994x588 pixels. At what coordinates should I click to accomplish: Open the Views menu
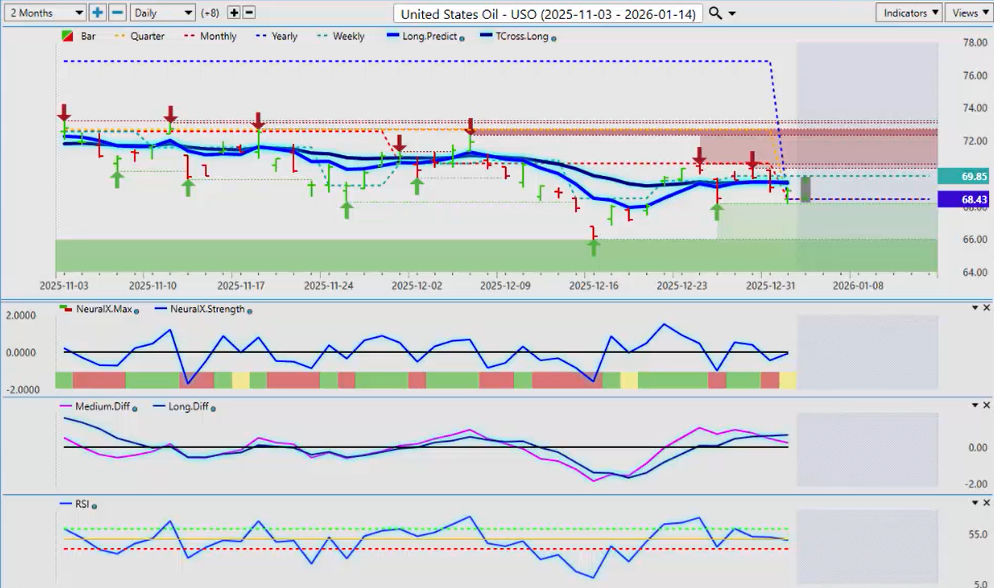(x=966, y=13)
